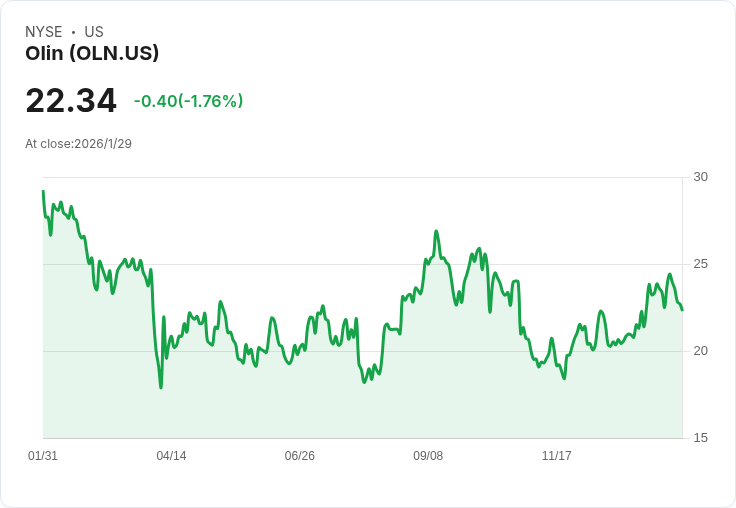736x508 pixels.
Task: Click the chart's highest peak near 09/08
Action: point(437,231)
